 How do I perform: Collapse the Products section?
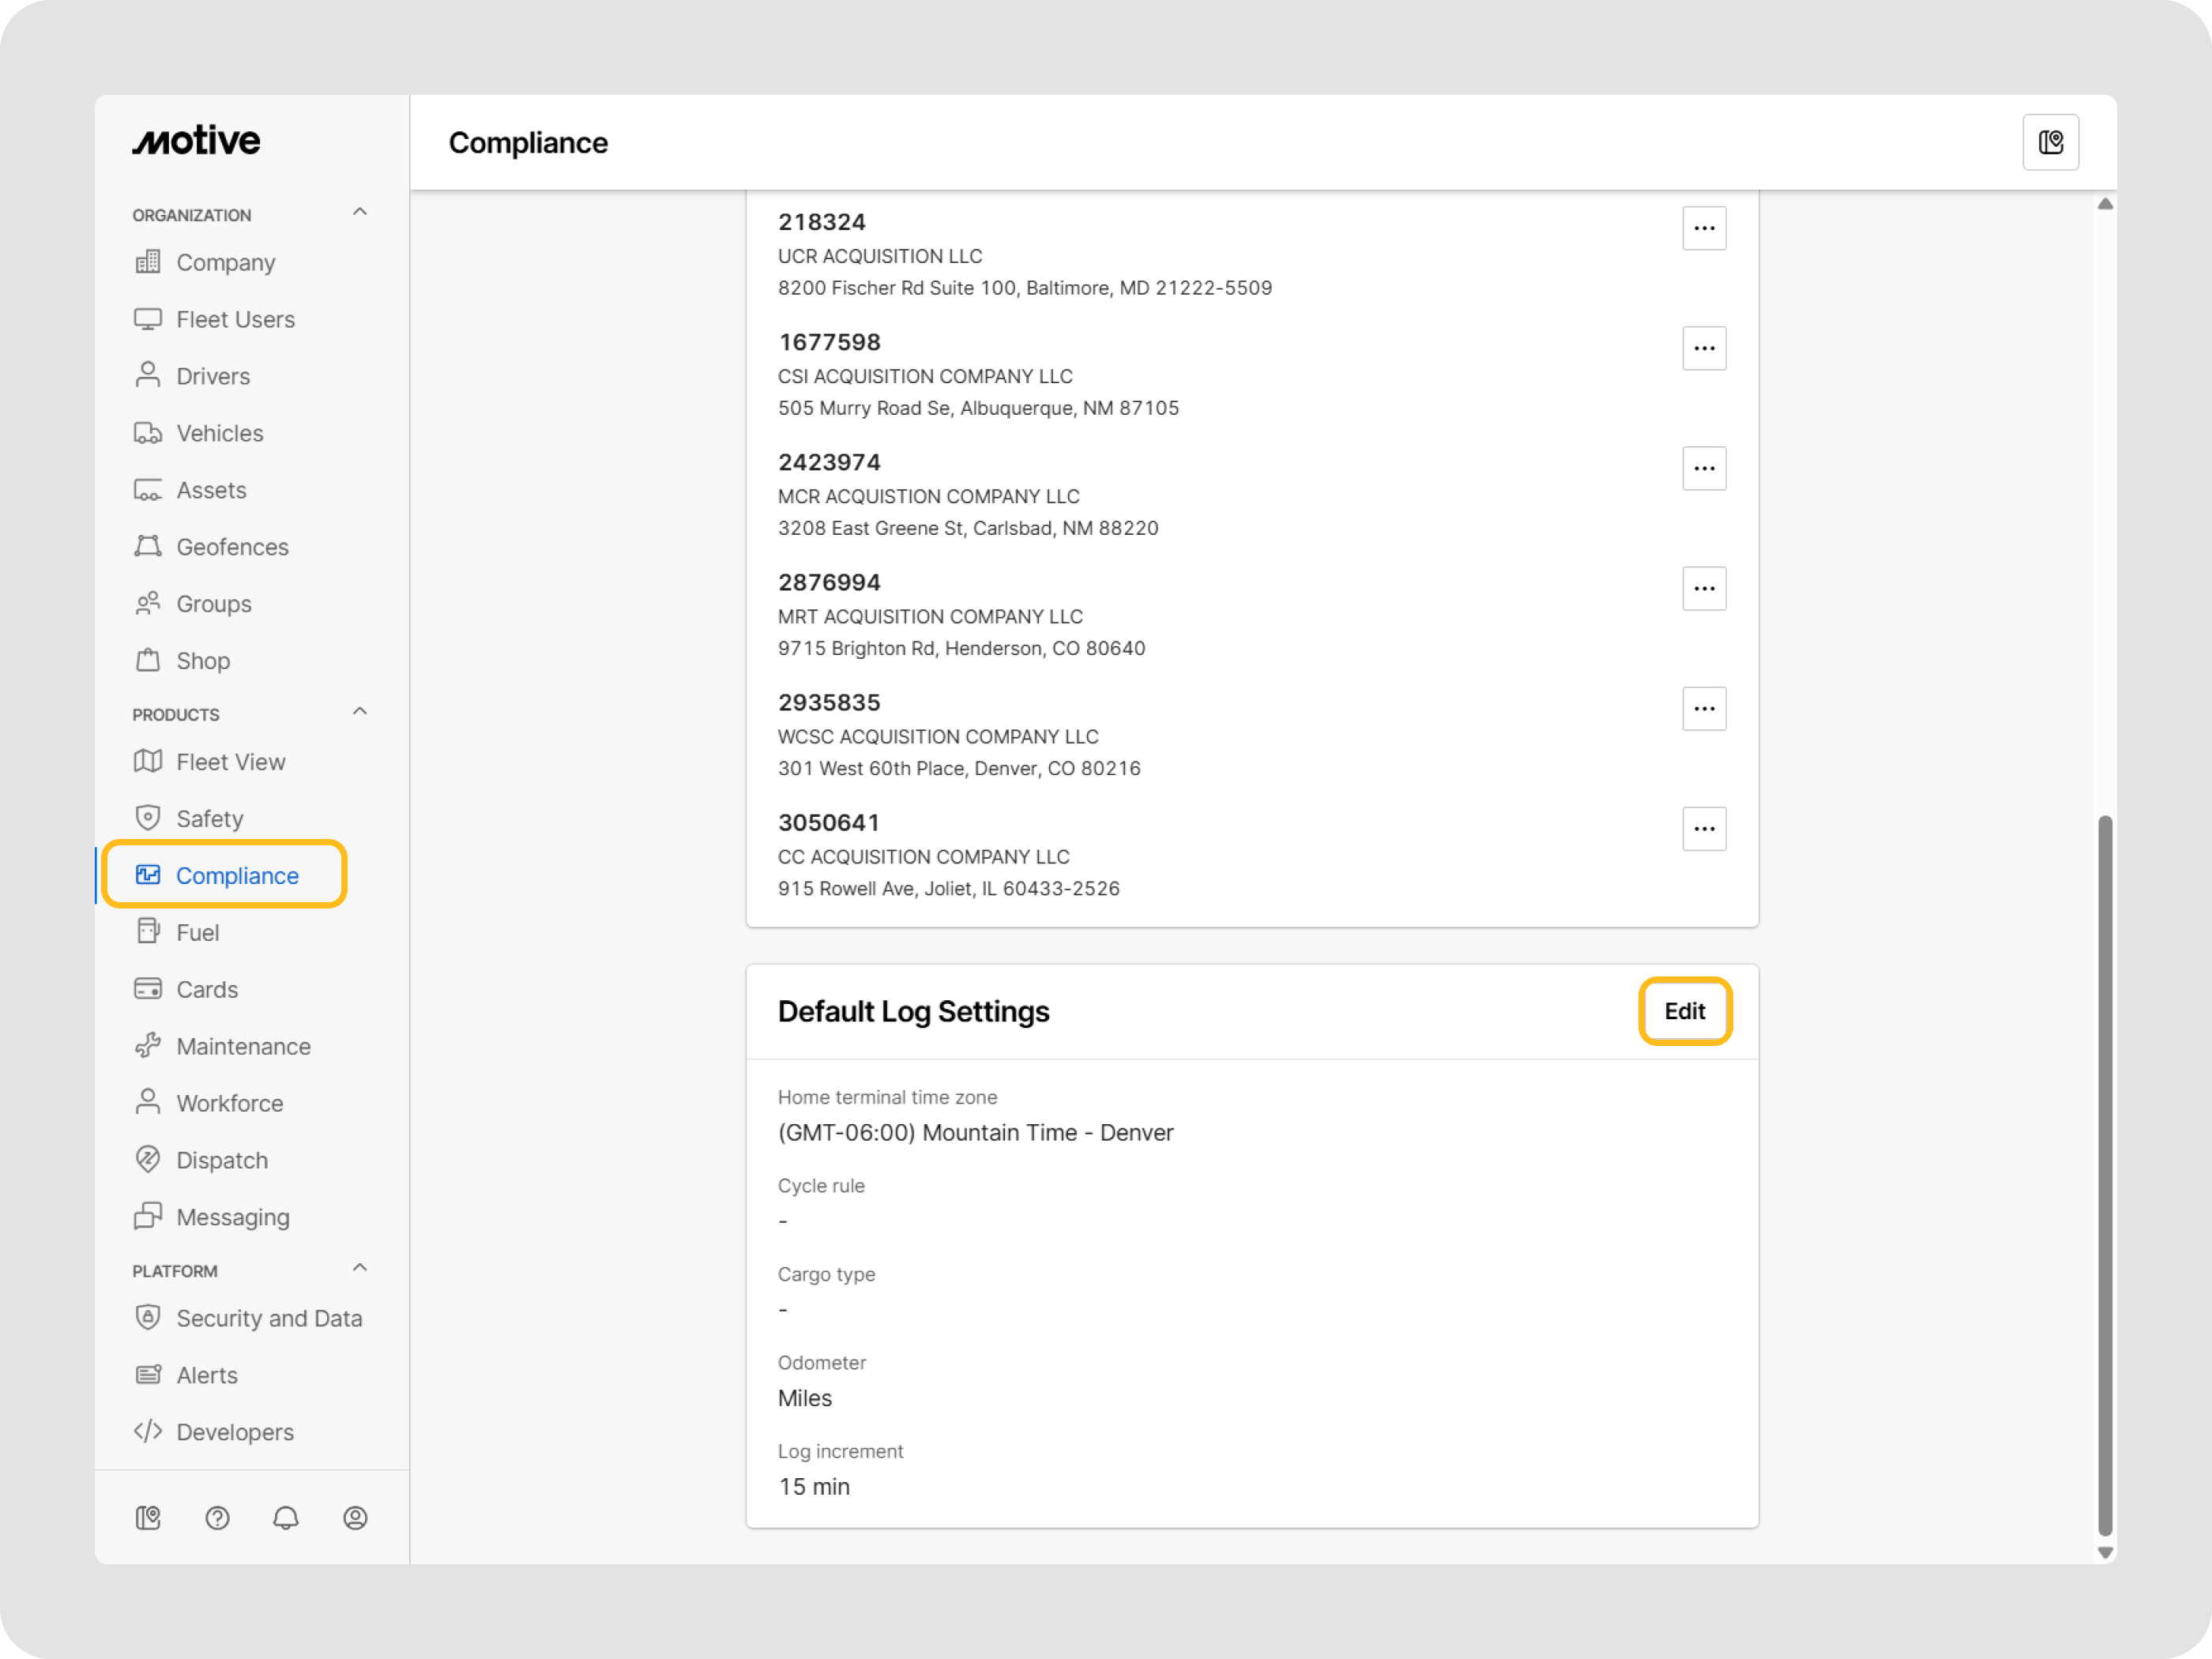(x=360, y=712)
